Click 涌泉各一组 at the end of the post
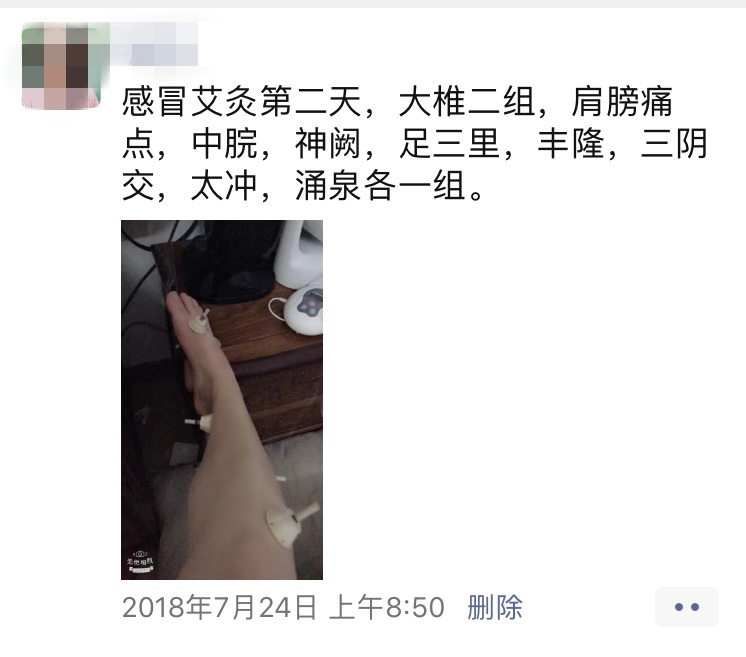 (x=379, y=186)
